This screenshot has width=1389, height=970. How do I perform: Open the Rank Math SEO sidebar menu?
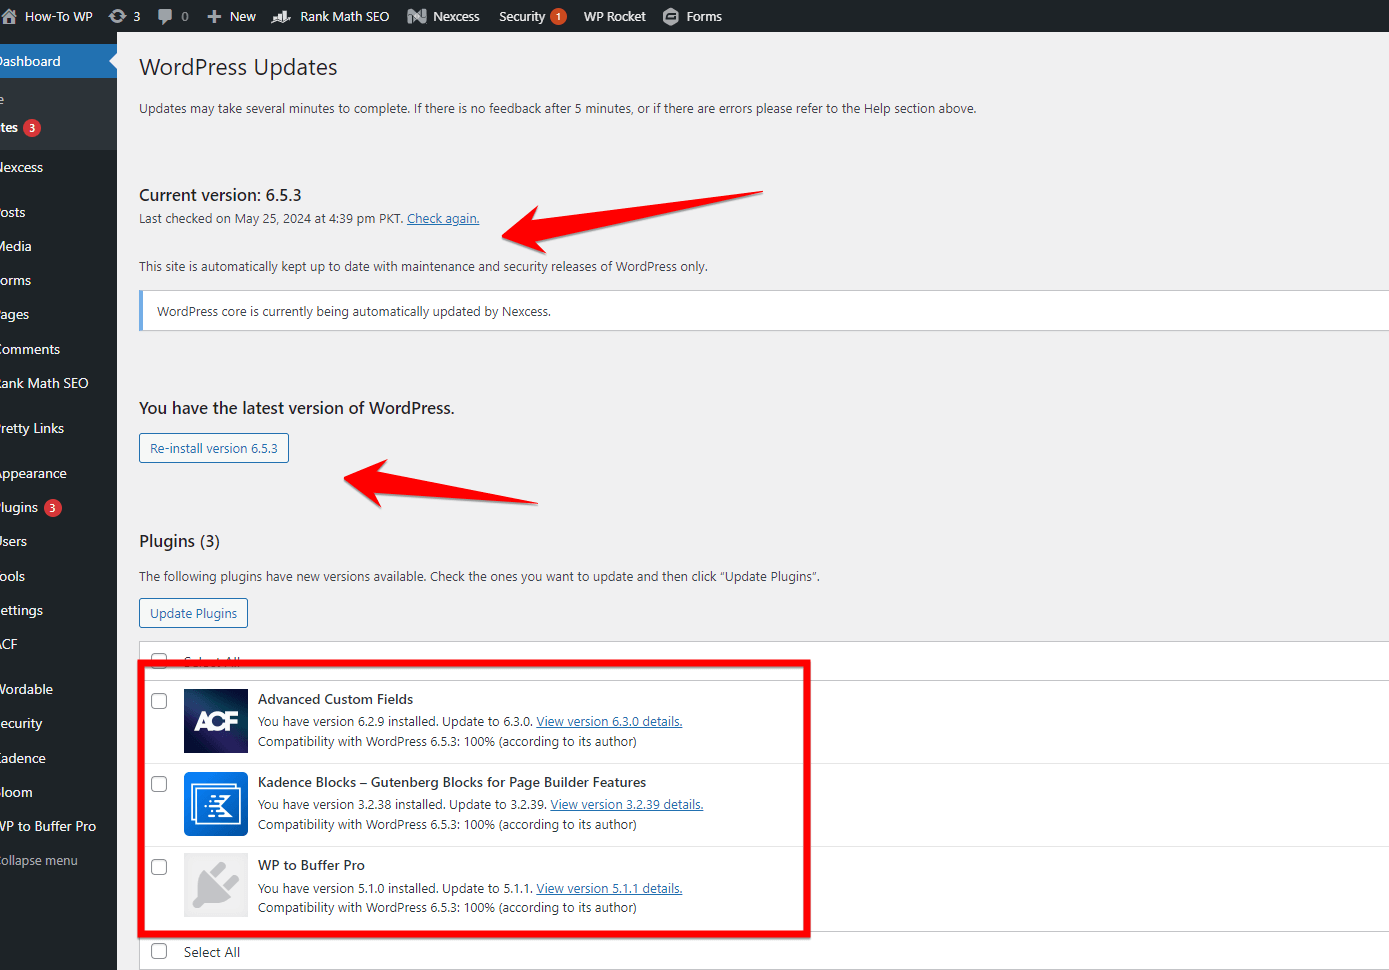pos(45,383)
